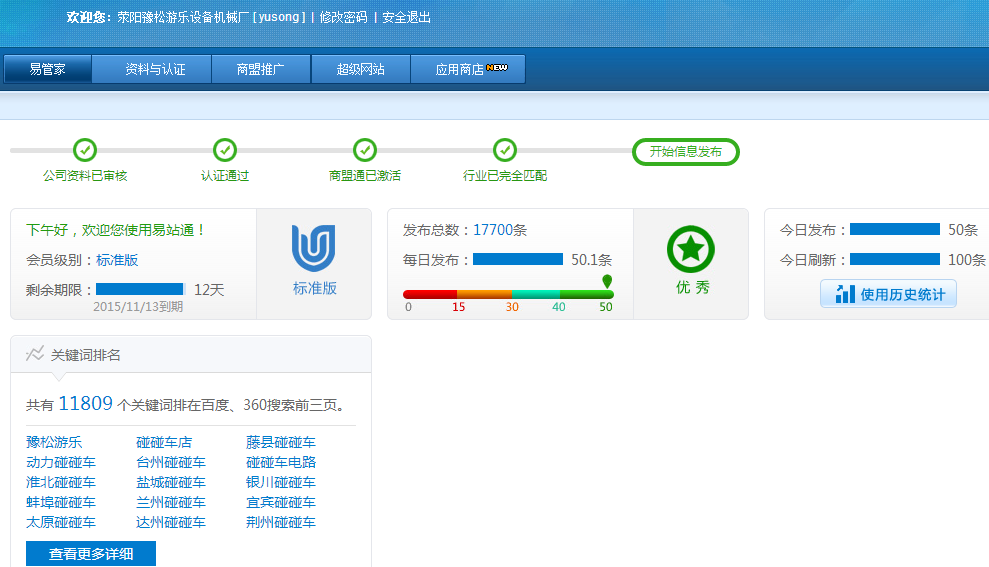Click the 标准版 shield logo icon

(314, 248)
